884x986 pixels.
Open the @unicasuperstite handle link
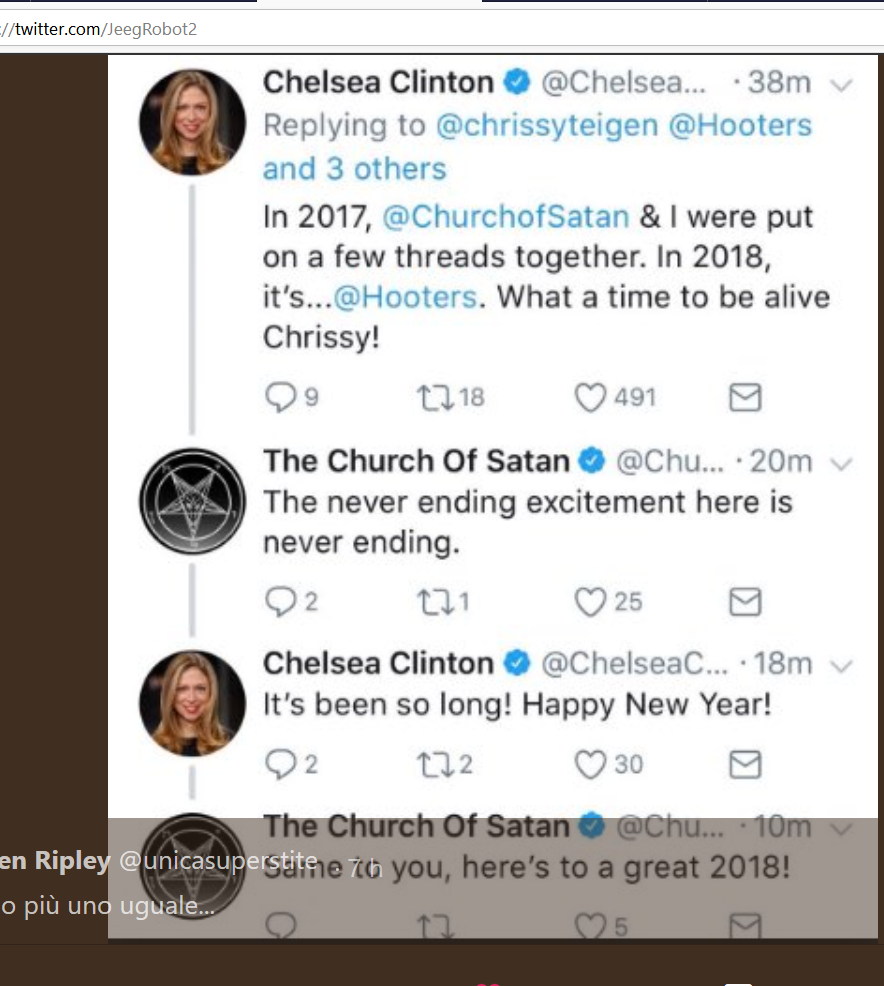218,861
